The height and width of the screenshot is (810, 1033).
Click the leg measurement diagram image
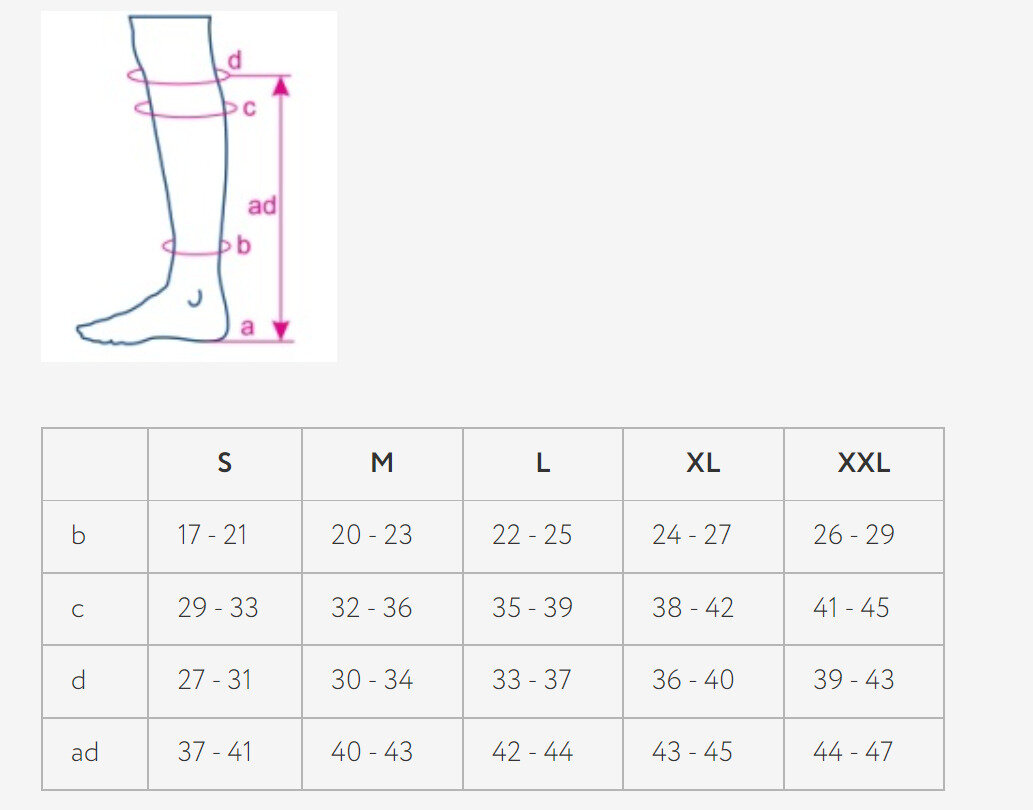188,185
